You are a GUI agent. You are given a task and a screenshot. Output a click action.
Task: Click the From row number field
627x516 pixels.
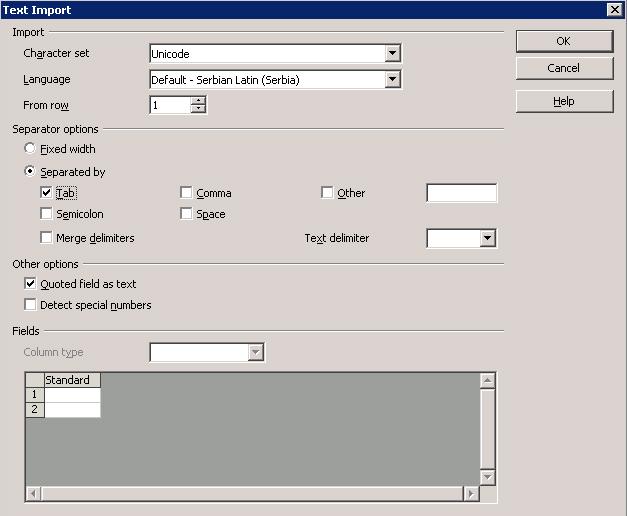coord(169,105)
